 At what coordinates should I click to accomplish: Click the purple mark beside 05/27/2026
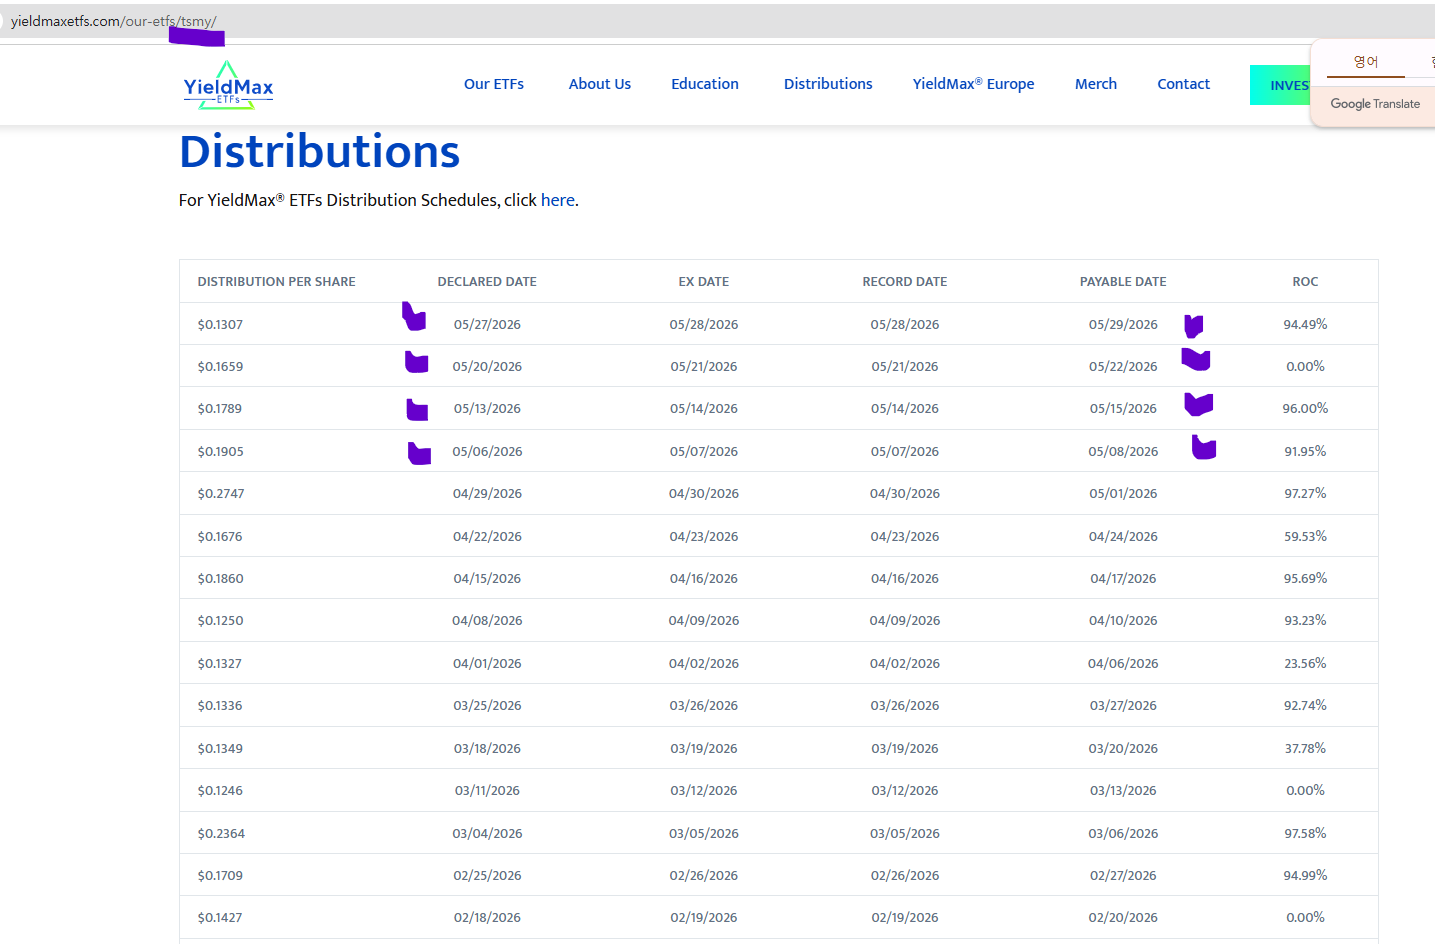(x=414, y=317)
